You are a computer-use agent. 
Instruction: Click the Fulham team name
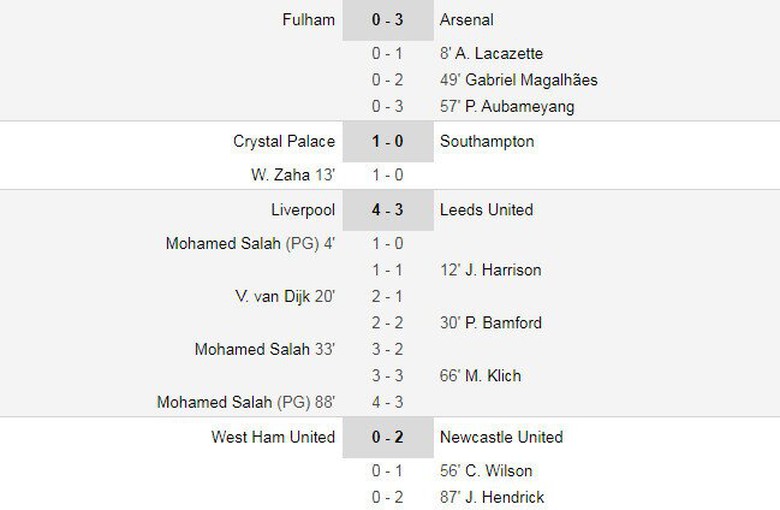click(x=308, y=20)
